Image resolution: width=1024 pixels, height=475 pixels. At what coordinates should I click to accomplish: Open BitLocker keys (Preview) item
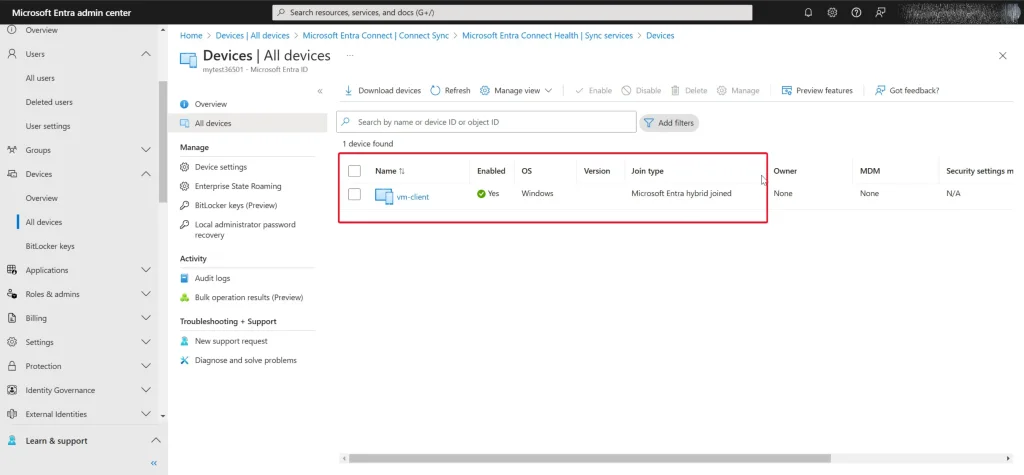click(x=236, y=205)
